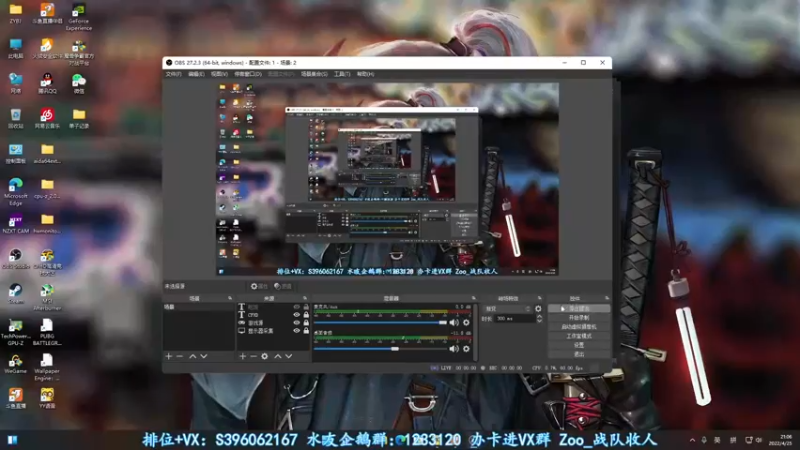The height and width of the screenshot is (450, 800).
Task: Toggle visibility eye of 显示器采集 source
Action: tap(296, 331)
